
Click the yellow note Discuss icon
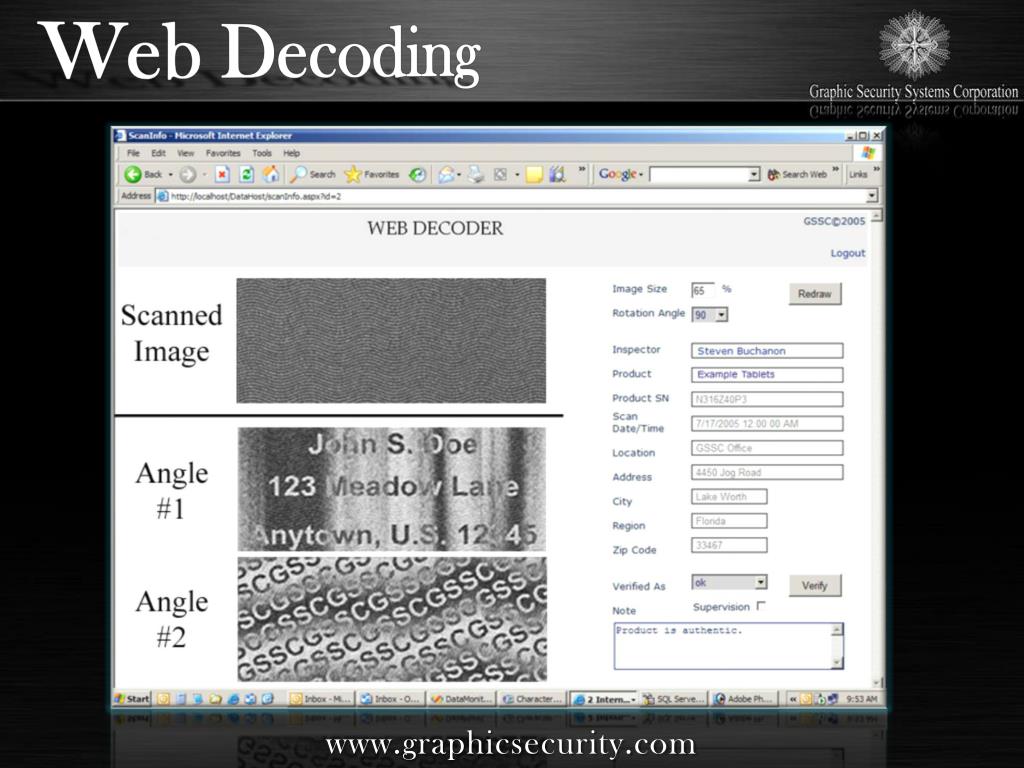pyautogui.click(x=534, y=174)
